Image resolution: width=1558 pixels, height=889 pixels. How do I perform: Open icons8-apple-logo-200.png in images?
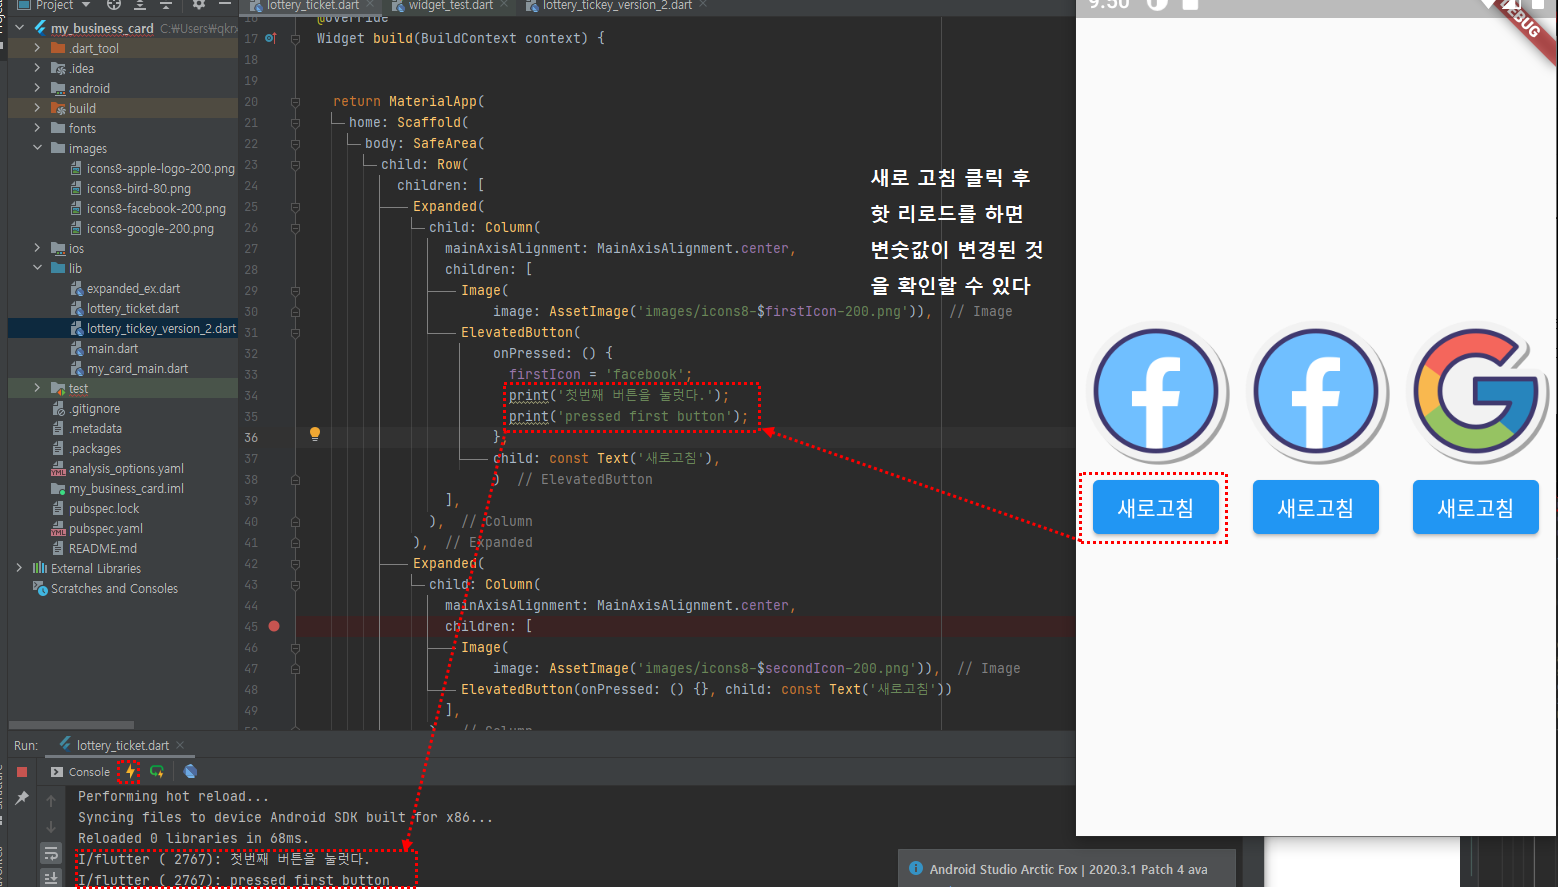pos(152,168)
